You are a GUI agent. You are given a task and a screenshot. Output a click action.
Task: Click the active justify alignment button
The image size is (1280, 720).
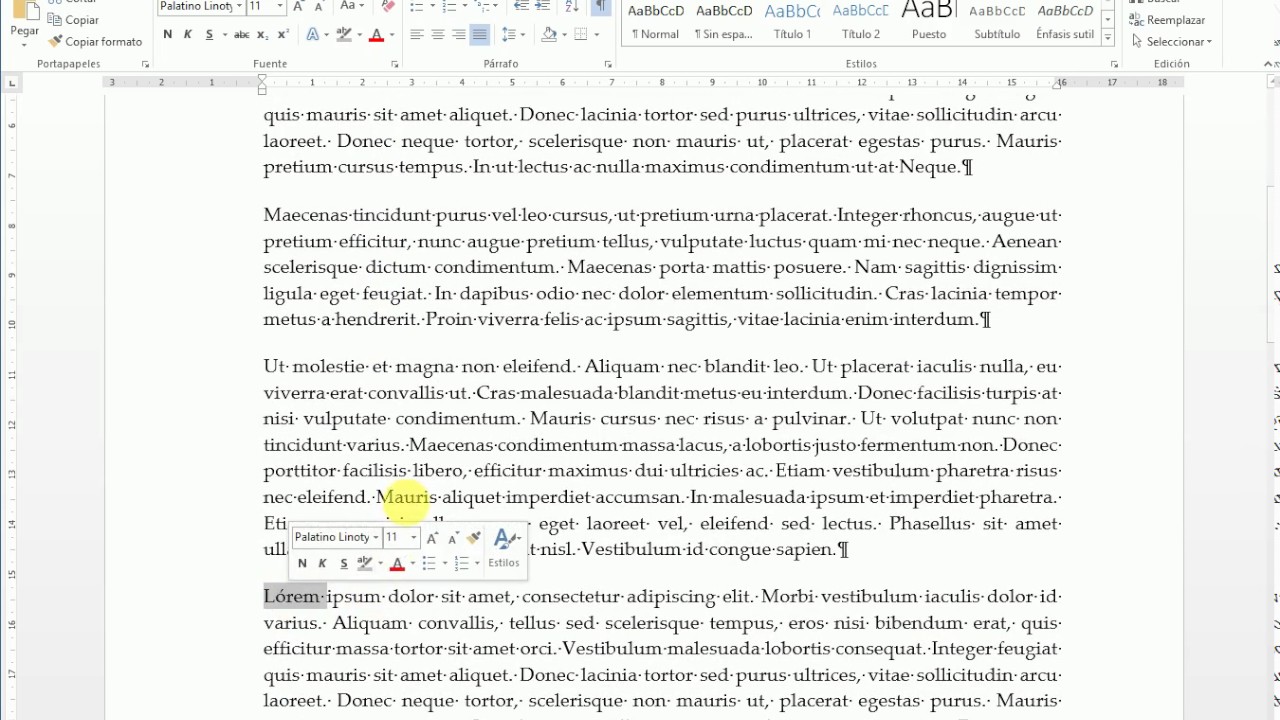480,35
